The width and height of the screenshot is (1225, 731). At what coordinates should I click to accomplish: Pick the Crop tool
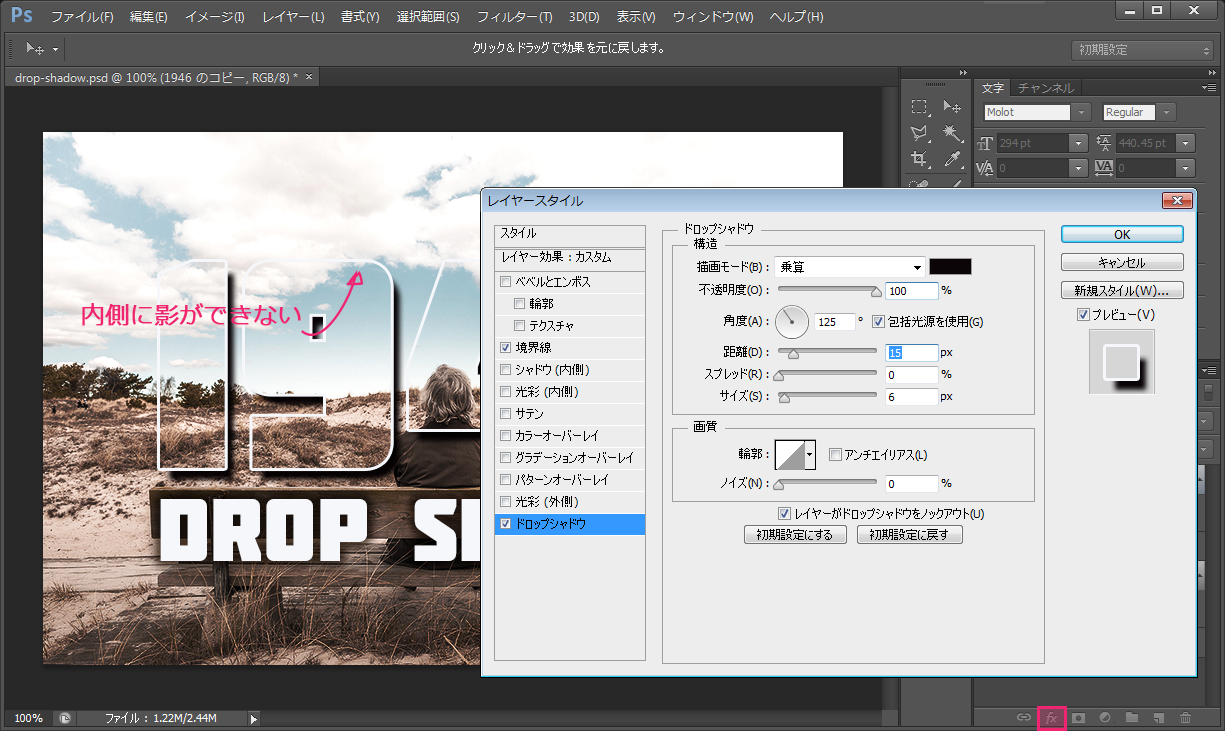pyautogui.click(x=919, y=158)
